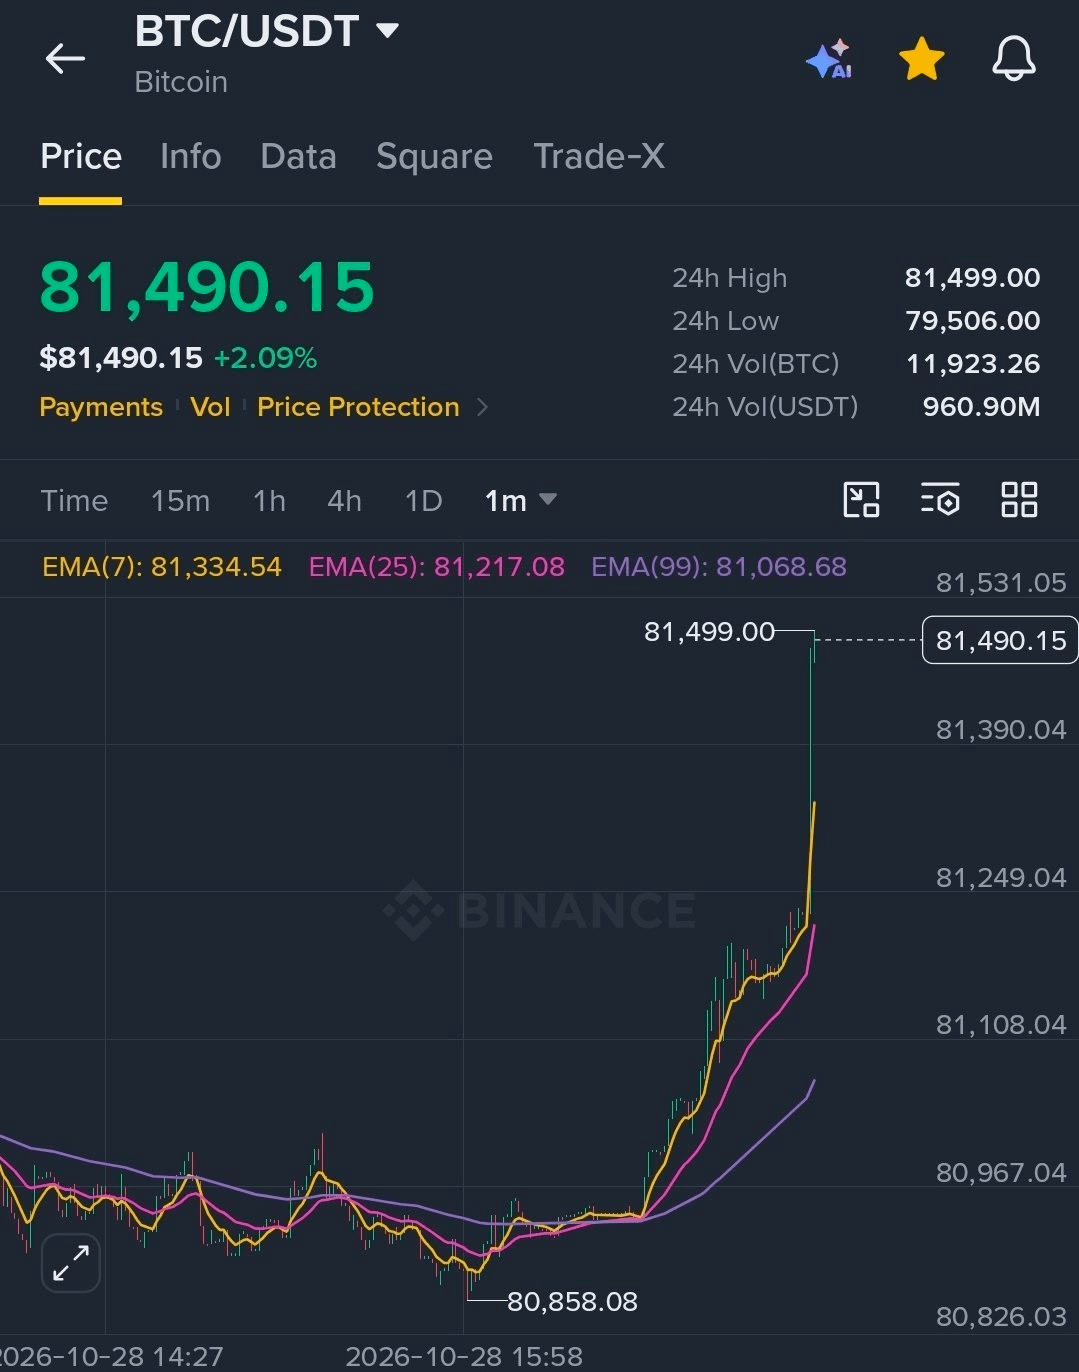Tap the Vol tag link
Screen dimensions: 1079x1372
(x=210, y=407)
